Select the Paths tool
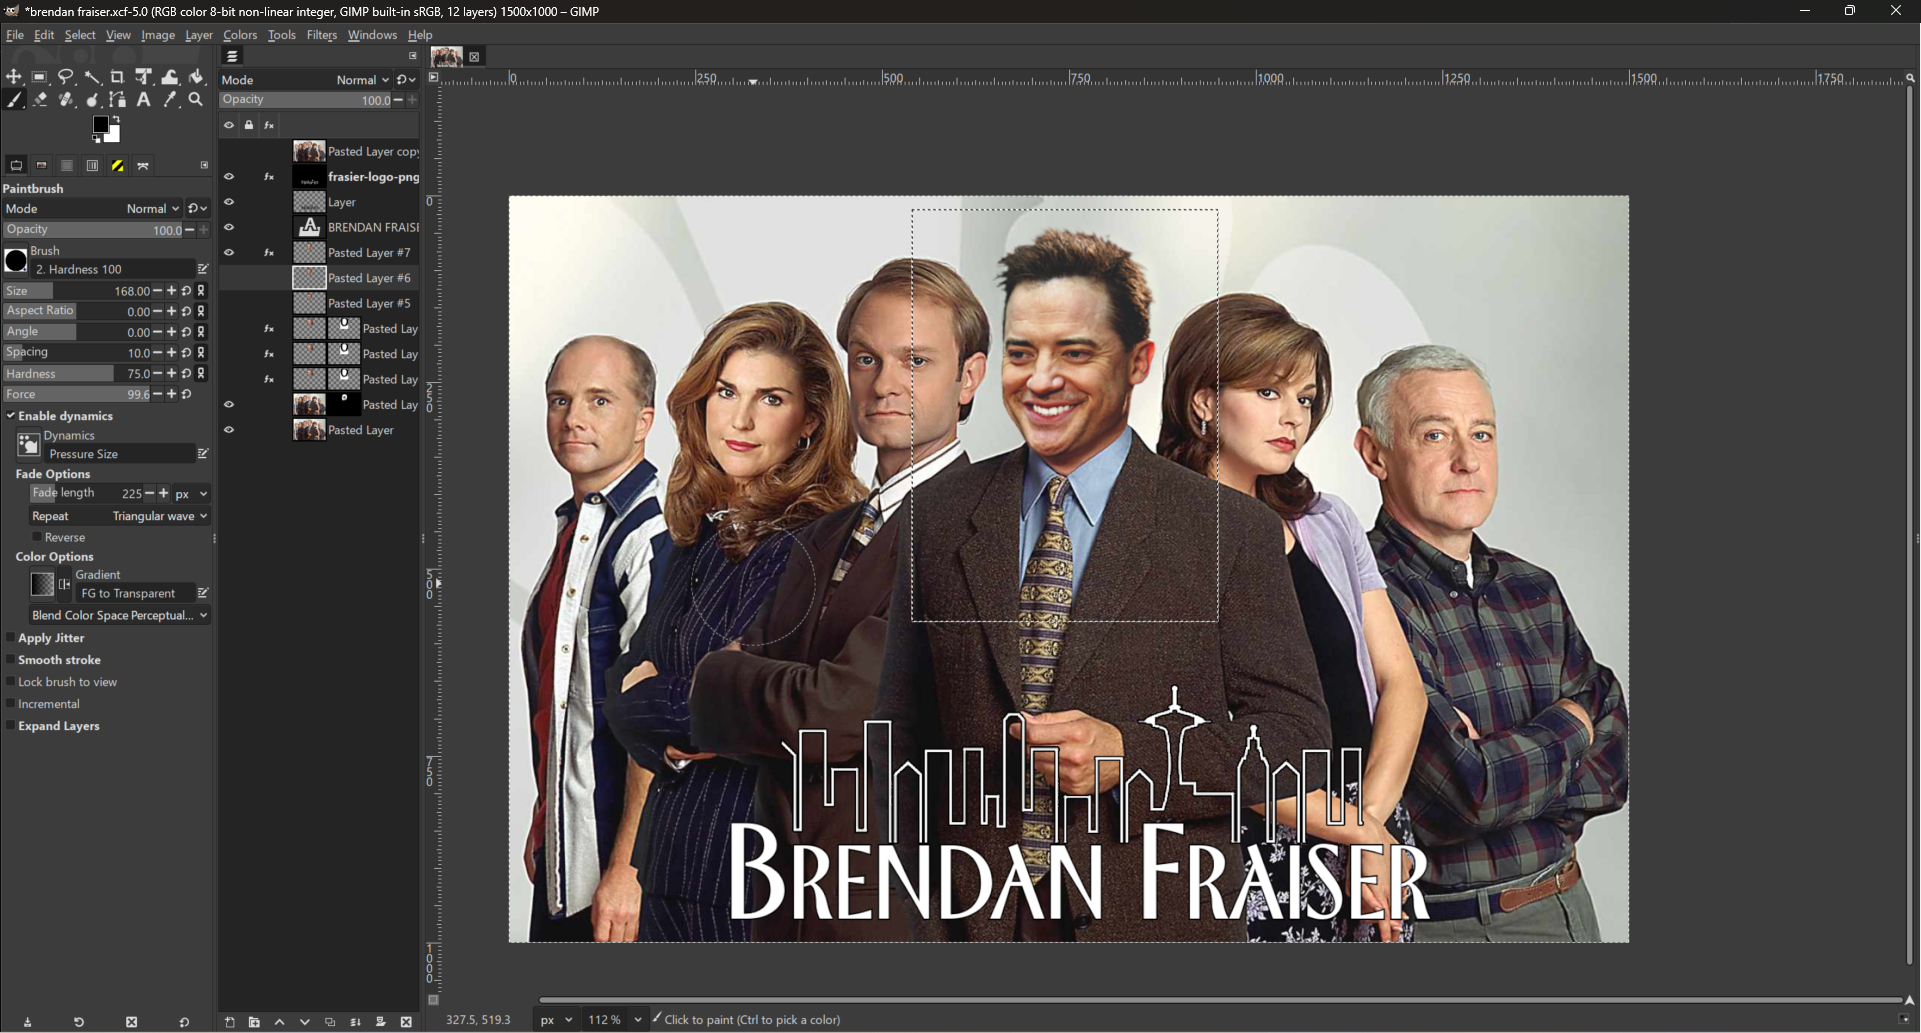This screenshot has height=1033, width=1921. click(118, 100)
